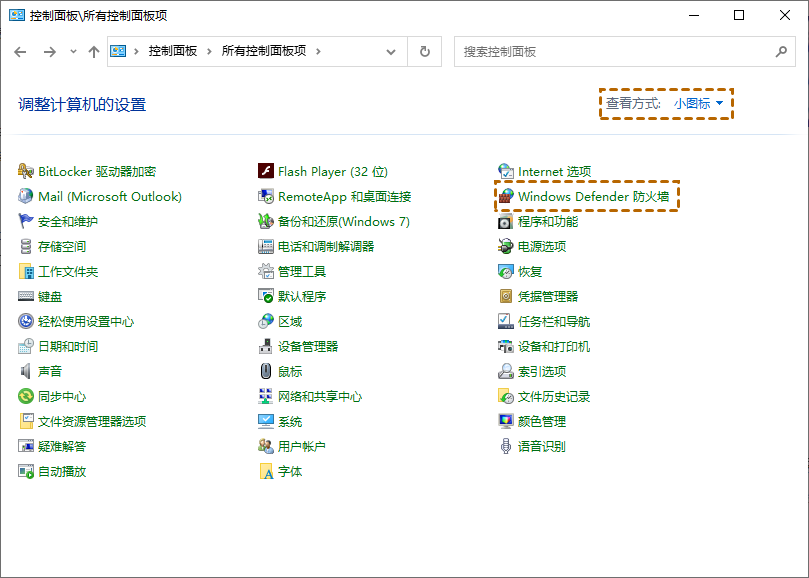Open the 自动播放 link
Image resolution: width=809 pixels, height=578 pixels.
tap(62, 471)
